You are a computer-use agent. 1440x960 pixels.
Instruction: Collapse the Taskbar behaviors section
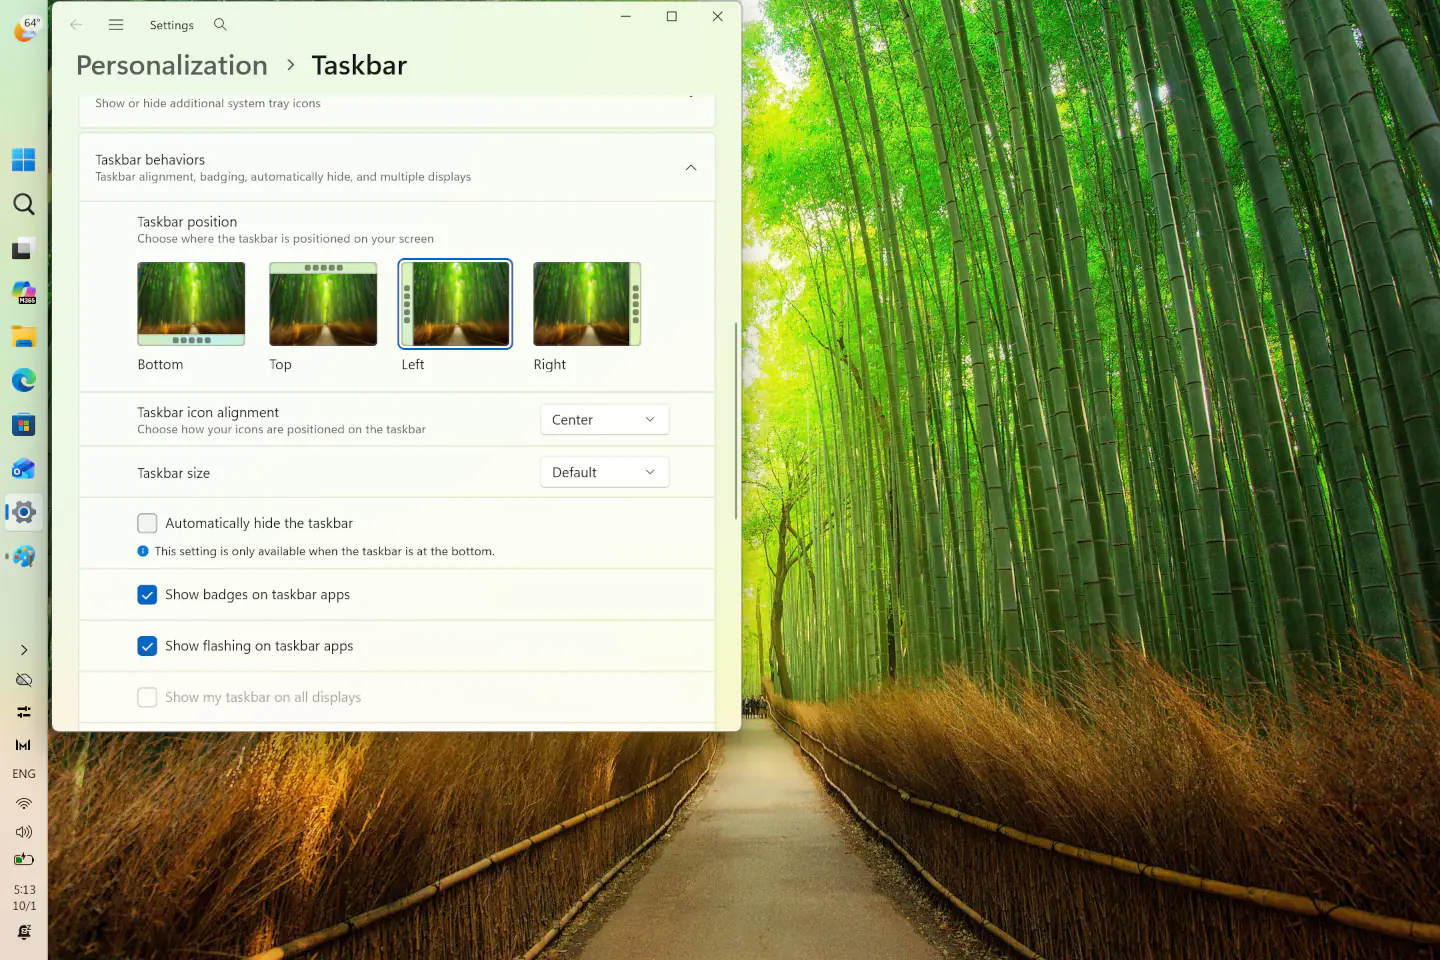tap(691, 168)
